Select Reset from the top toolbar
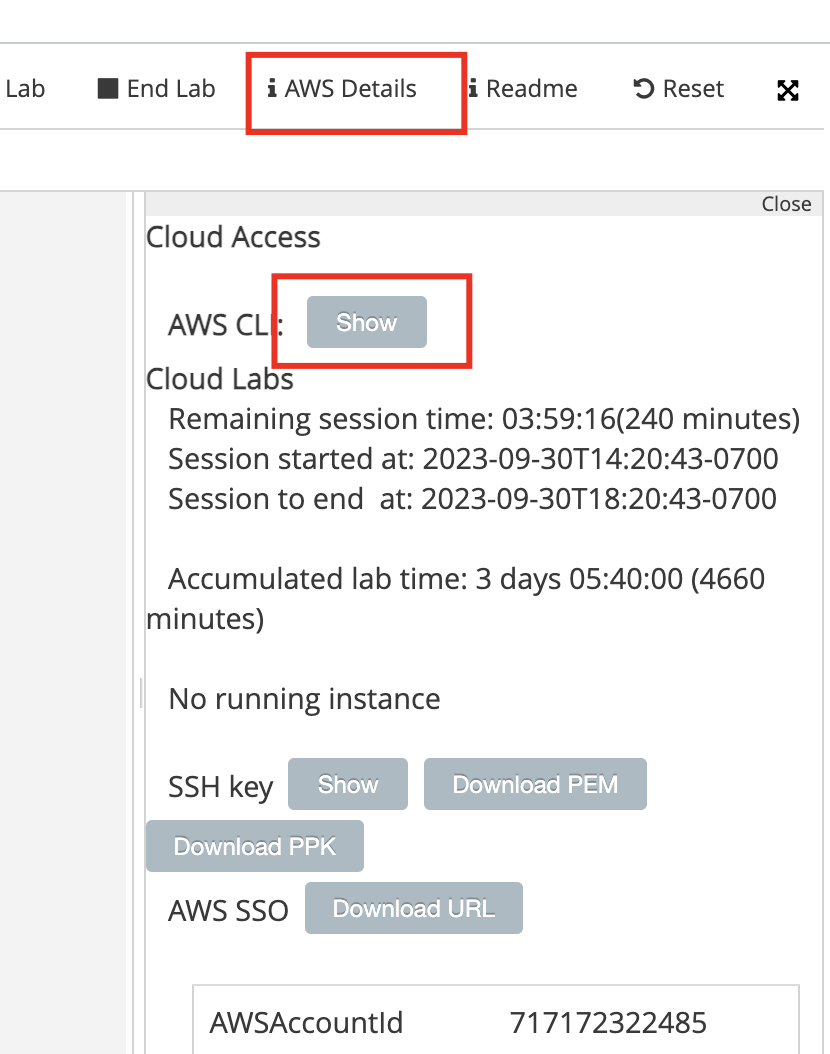830x1054 pixels. pos(677,88)
